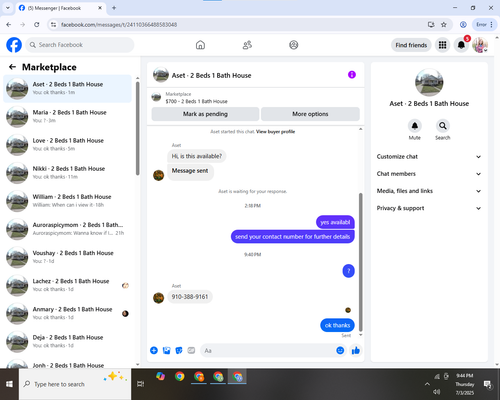The width and height of the screenshot is (500, 400).
Task: Open the Auroraspicymom conversation
Action: point(68,229)
